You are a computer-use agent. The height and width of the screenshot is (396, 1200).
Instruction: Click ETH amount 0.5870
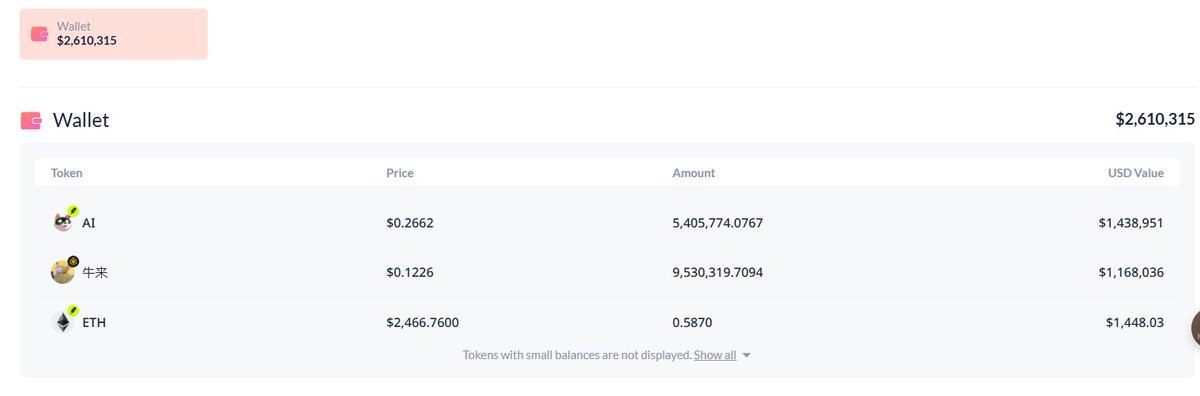tap(692, 323)
